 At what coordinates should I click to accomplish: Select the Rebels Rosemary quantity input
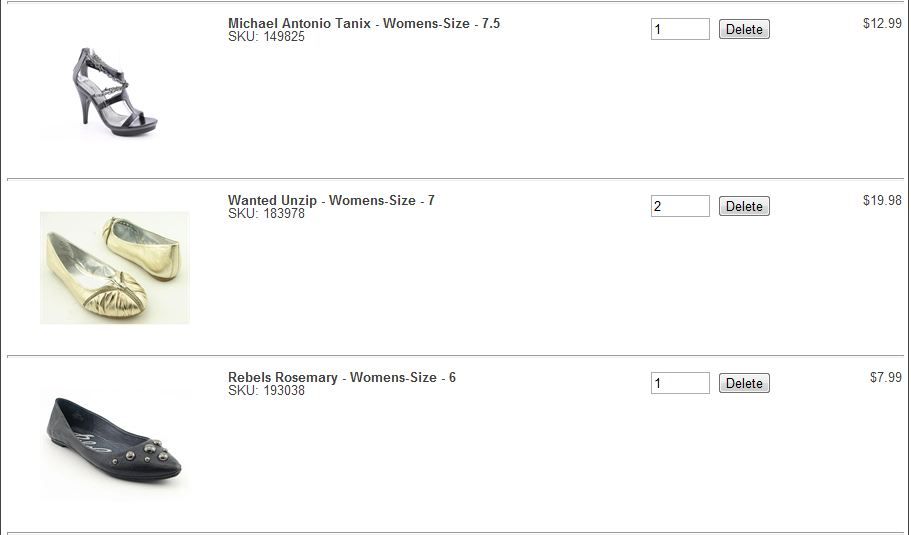click(x=680, y=384)
